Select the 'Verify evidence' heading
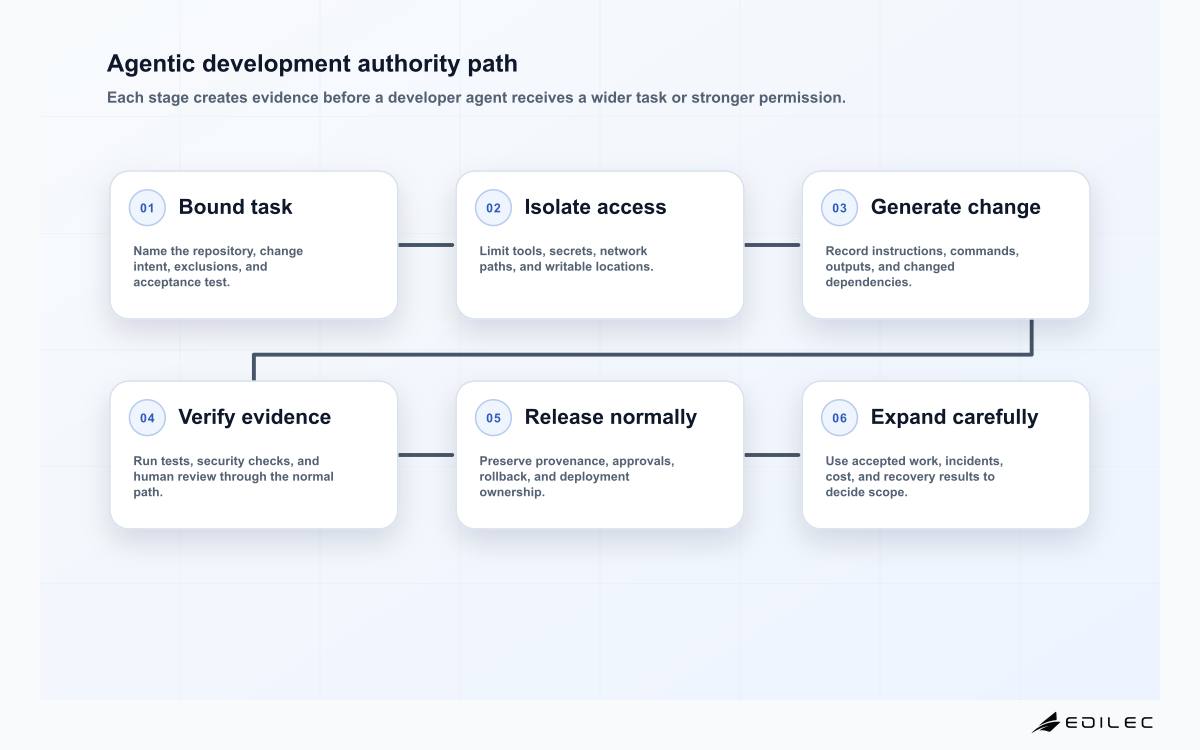 [x=254, y=417]
